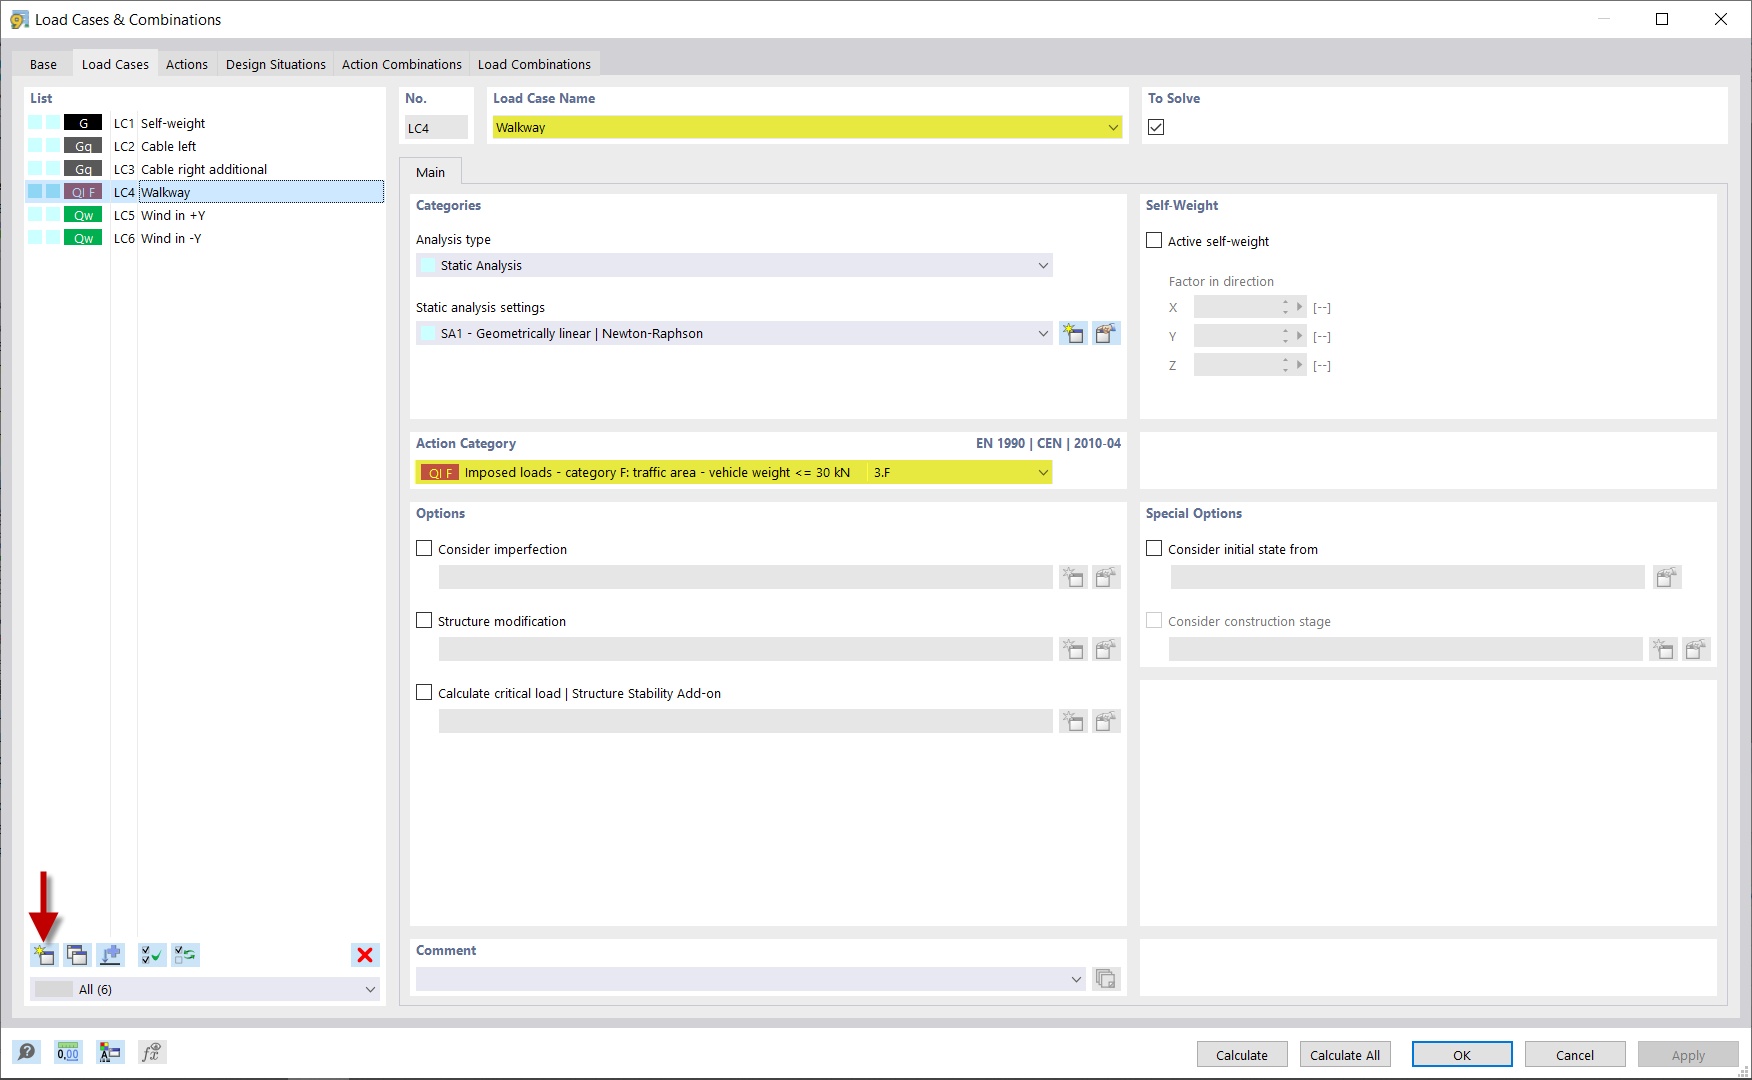The image size is (1752, 1080).
Task: Expand the Analysis type dropdown
Action: pos(734,265)
